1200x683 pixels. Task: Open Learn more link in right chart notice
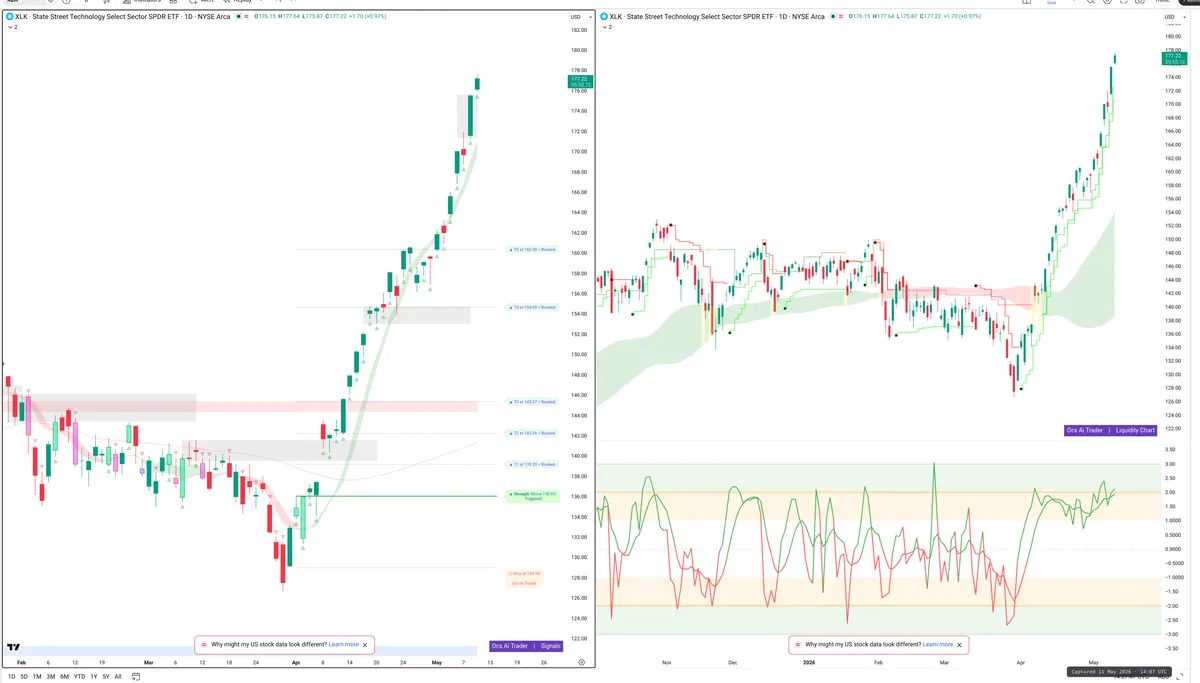click(x=938, y=645)
